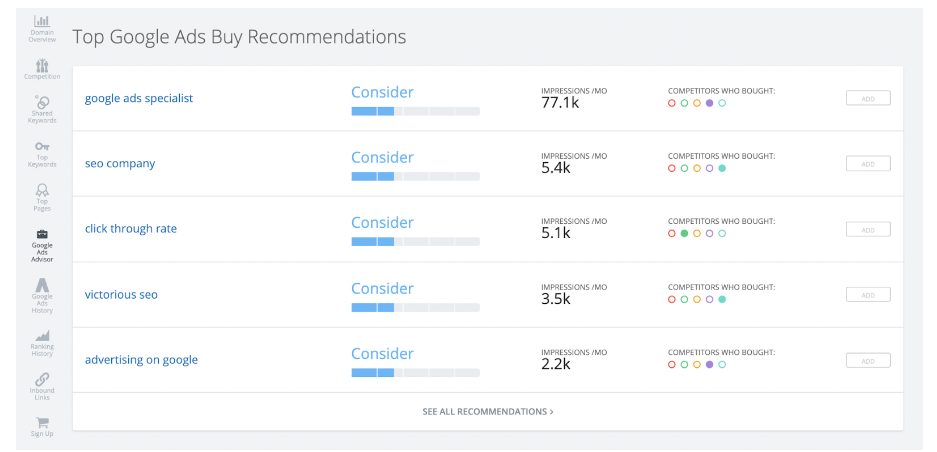Click the Consider label for 'victorious seo'
This screenshot has height=452, width=937.
[x=382, y=288]
